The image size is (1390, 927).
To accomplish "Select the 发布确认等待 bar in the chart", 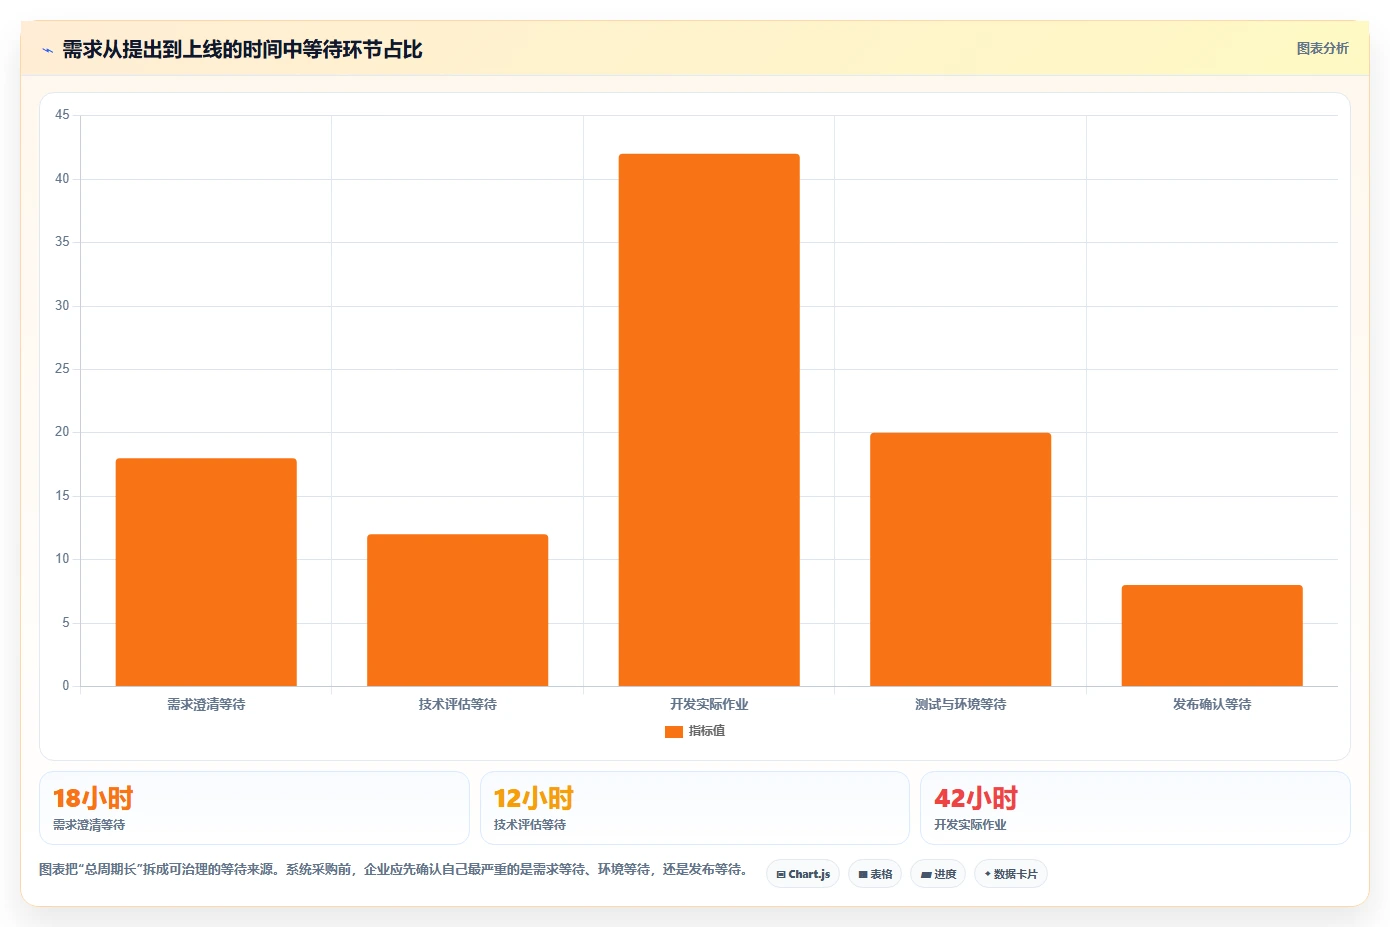I will coord(1212,635).
